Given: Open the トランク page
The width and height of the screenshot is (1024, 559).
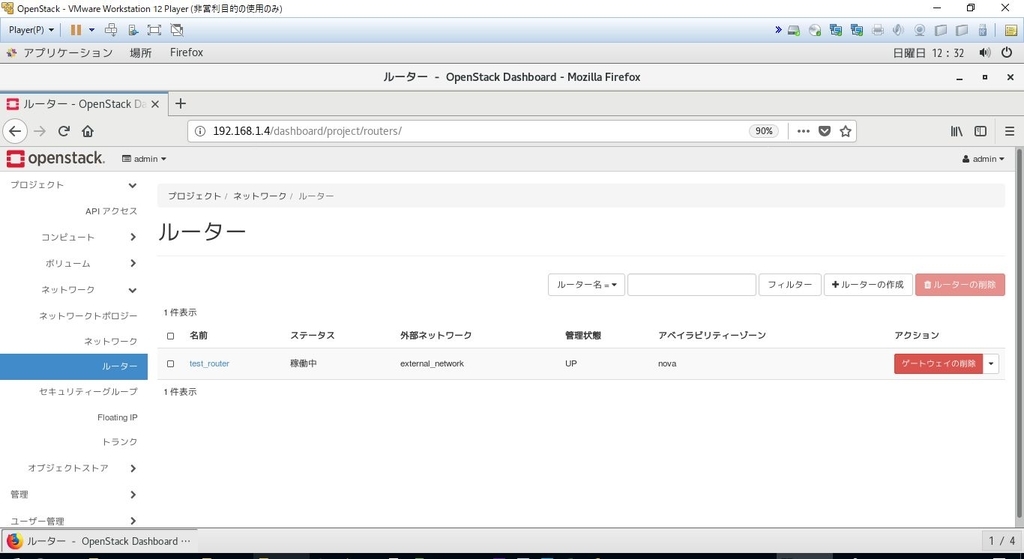Looking at the screenshot, I should tap(120, 442).
